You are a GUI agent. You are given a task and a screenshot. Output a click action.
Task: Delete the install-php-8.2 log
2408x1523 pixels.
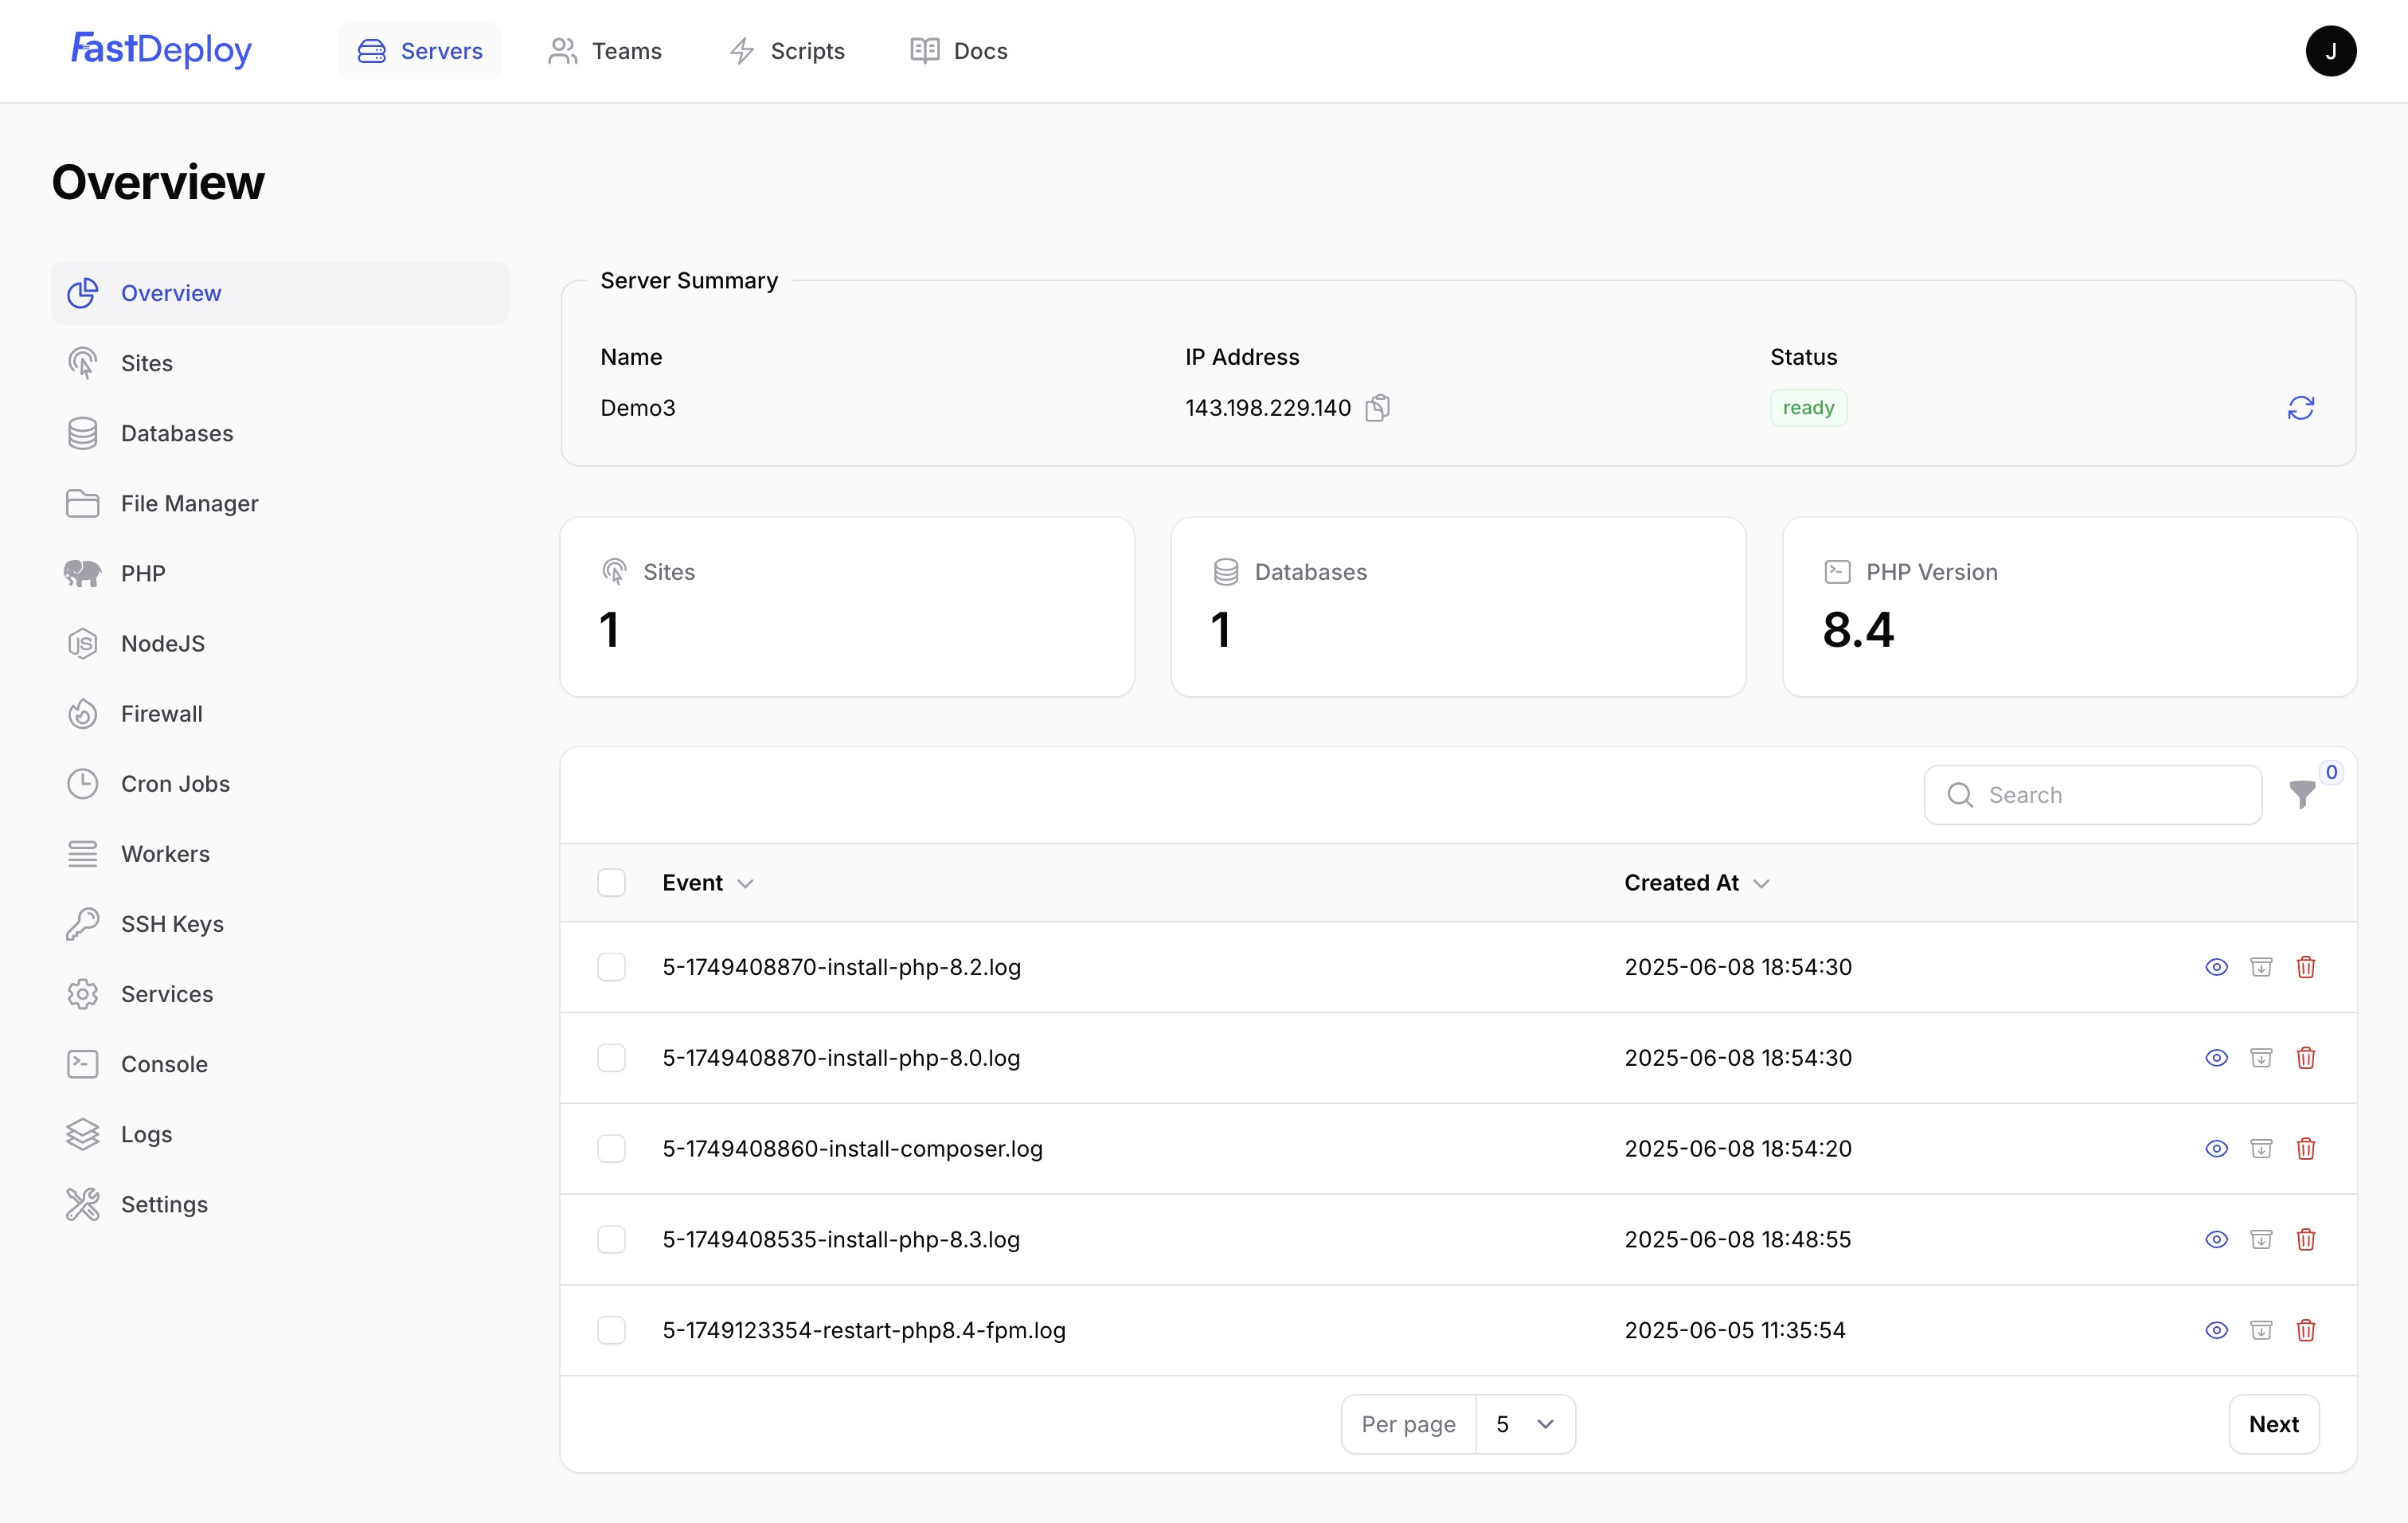[x=2306, y=967]
